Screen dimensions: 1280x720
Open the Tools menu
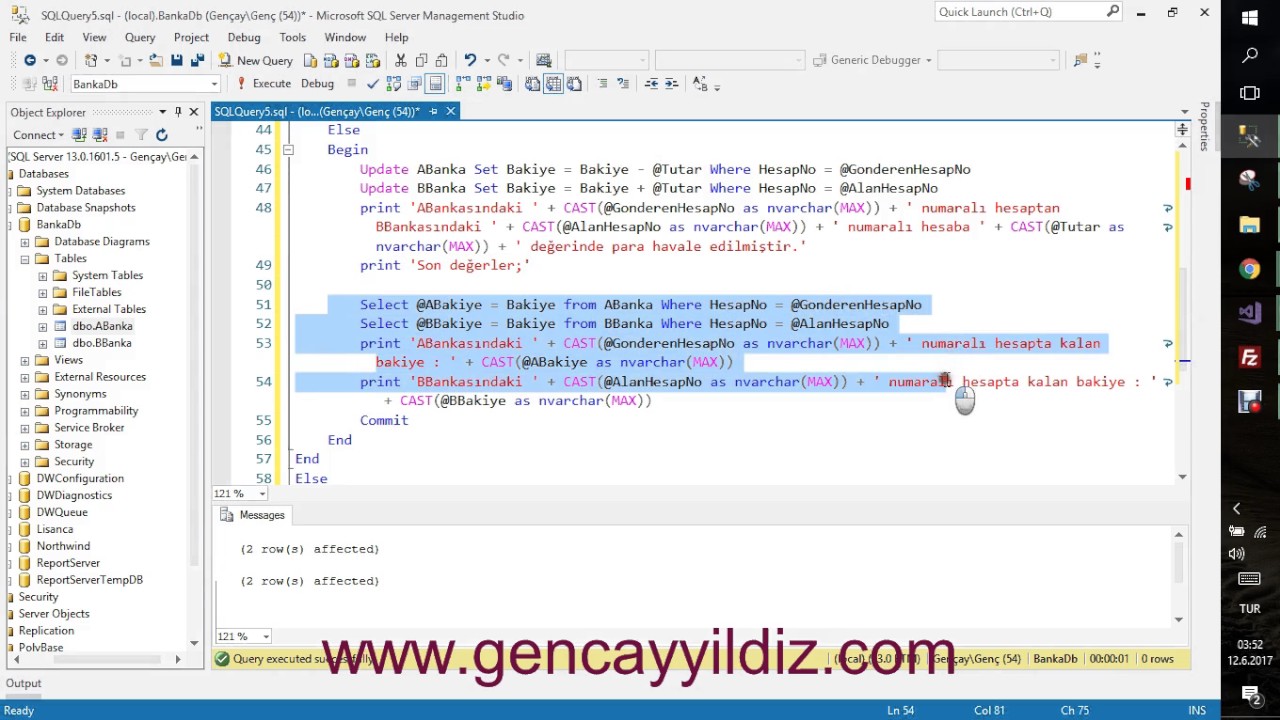click(293, 37)
